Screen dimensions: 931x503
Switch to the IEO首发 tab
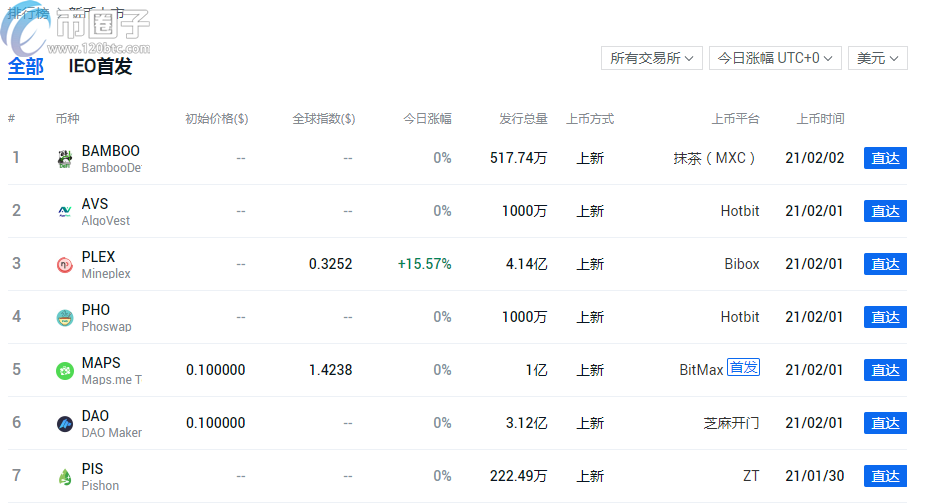(100, 67)
